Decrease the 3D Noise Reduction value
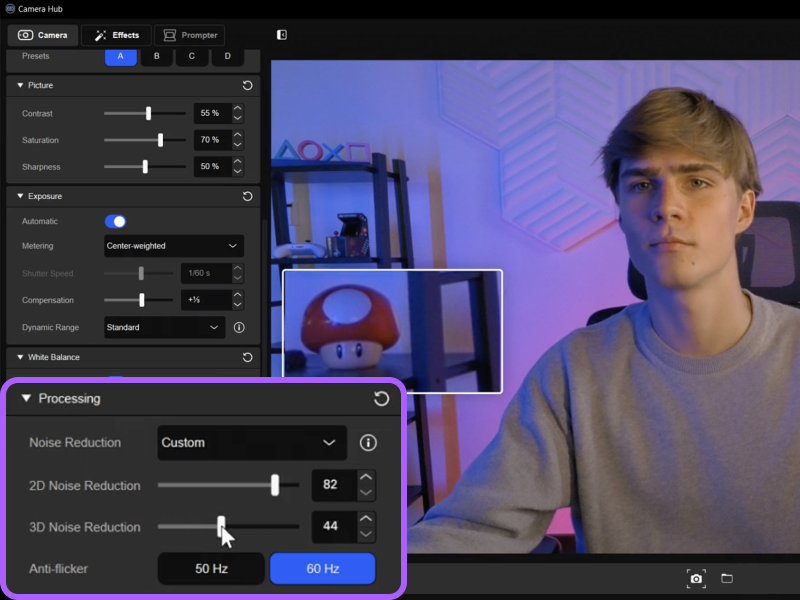Viewport: 800px width, 600px height. pos(365,534)
